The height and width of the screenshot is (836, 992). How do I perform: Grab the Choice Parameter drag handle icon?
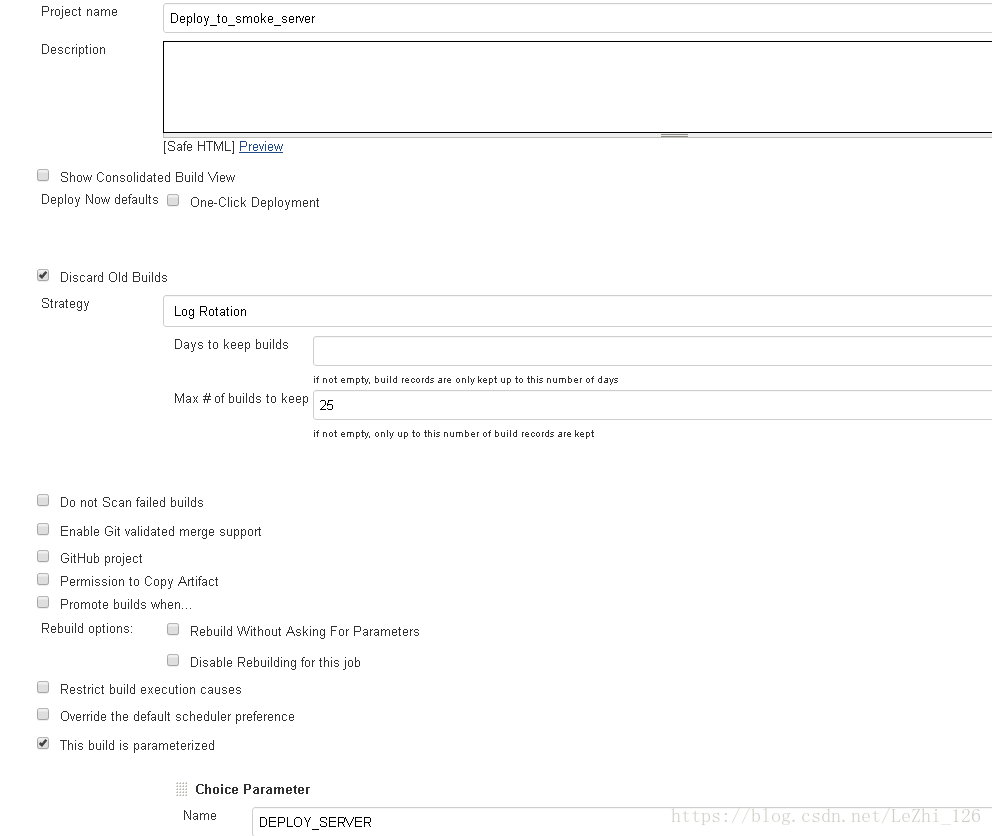click(x=182, y=789)
